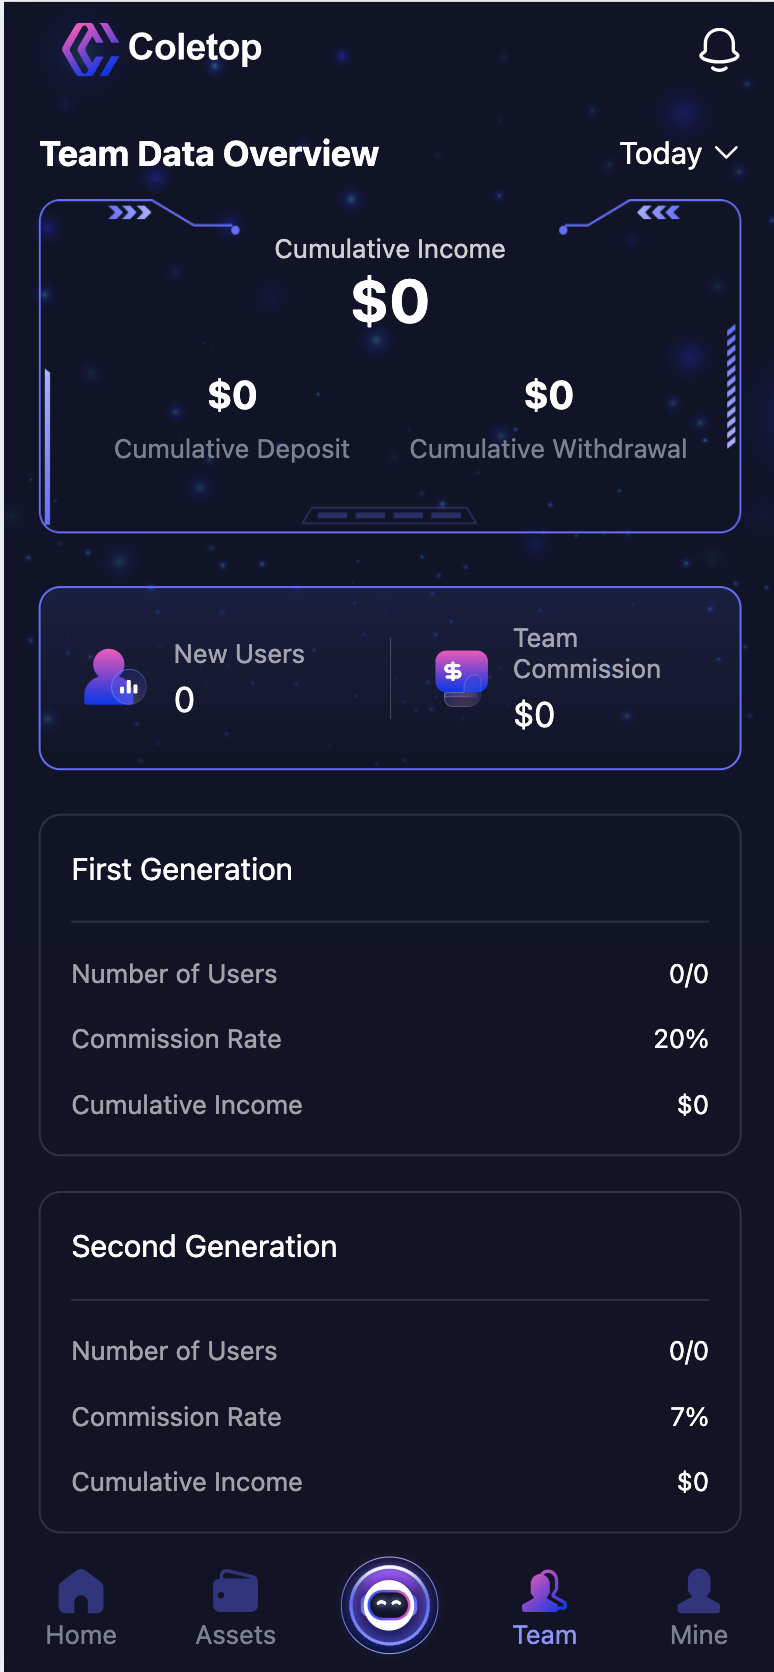Viewport: 774px width, 1672px height.
Task: Go to the Assets tab label
Action: [236, 1635]
